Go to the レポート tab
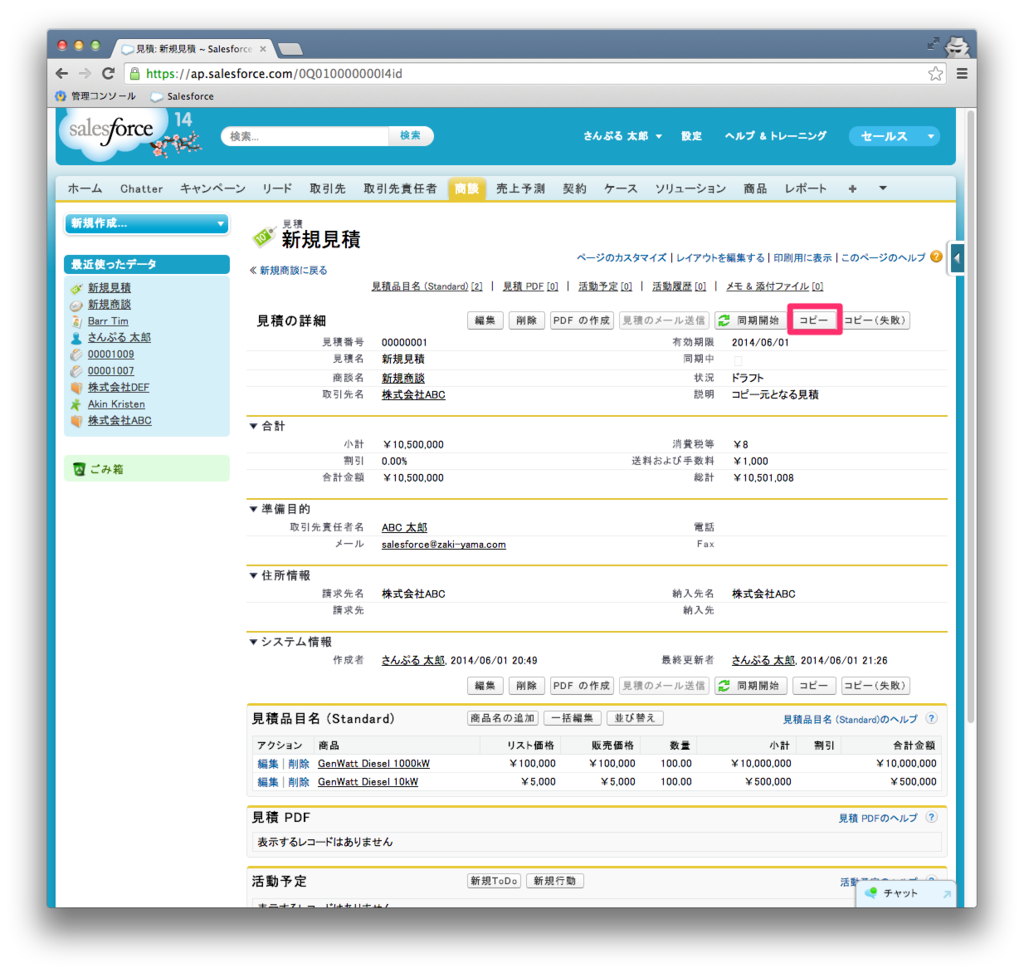Screen dimensions: 1024x973 point(805,189)
